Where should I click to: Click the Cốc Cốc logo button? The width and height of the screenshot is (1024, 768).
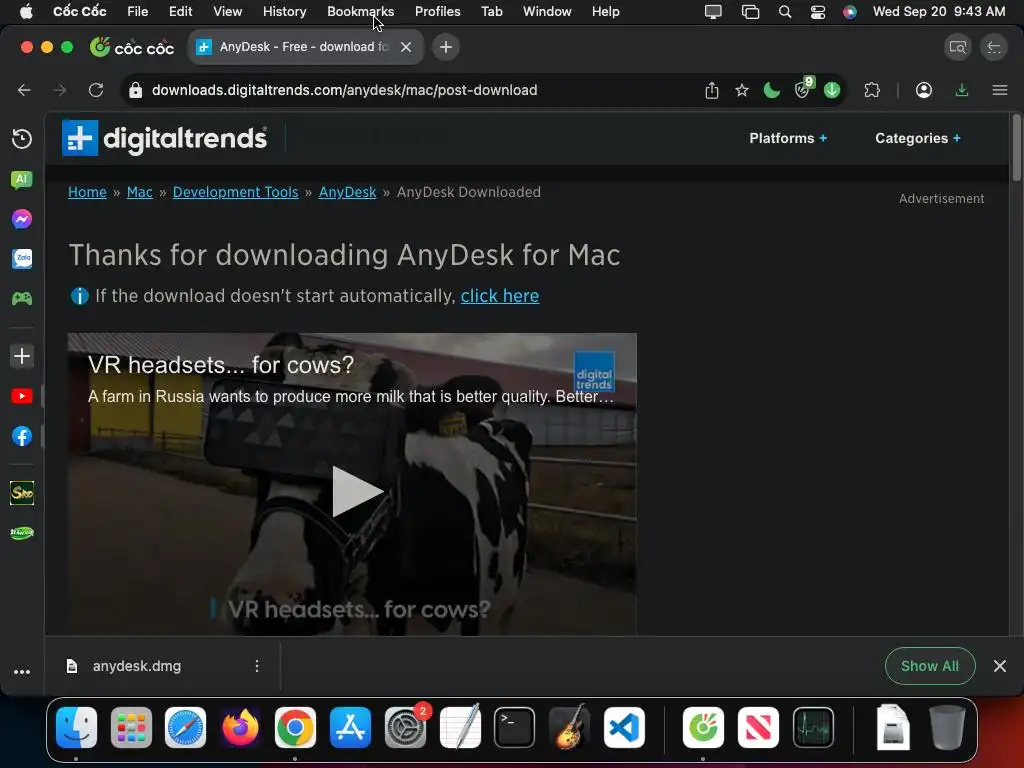pos(132,47)
